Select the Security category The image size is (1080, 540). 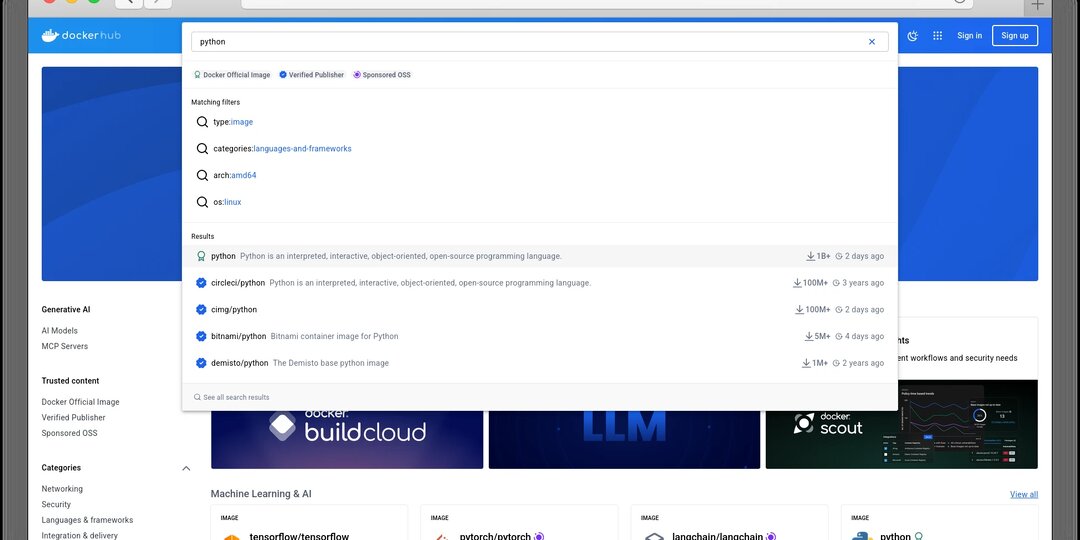tap(56, 505)
